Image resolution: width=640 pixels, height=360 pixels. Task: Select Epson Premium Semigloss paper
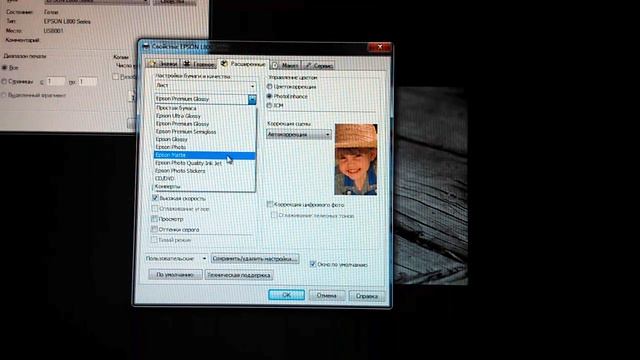pos(204,131)
